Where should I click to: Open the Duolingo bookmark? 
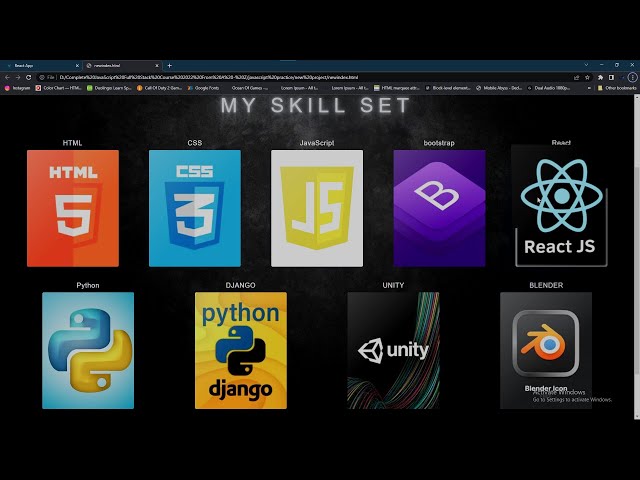[x=109, y=88]
